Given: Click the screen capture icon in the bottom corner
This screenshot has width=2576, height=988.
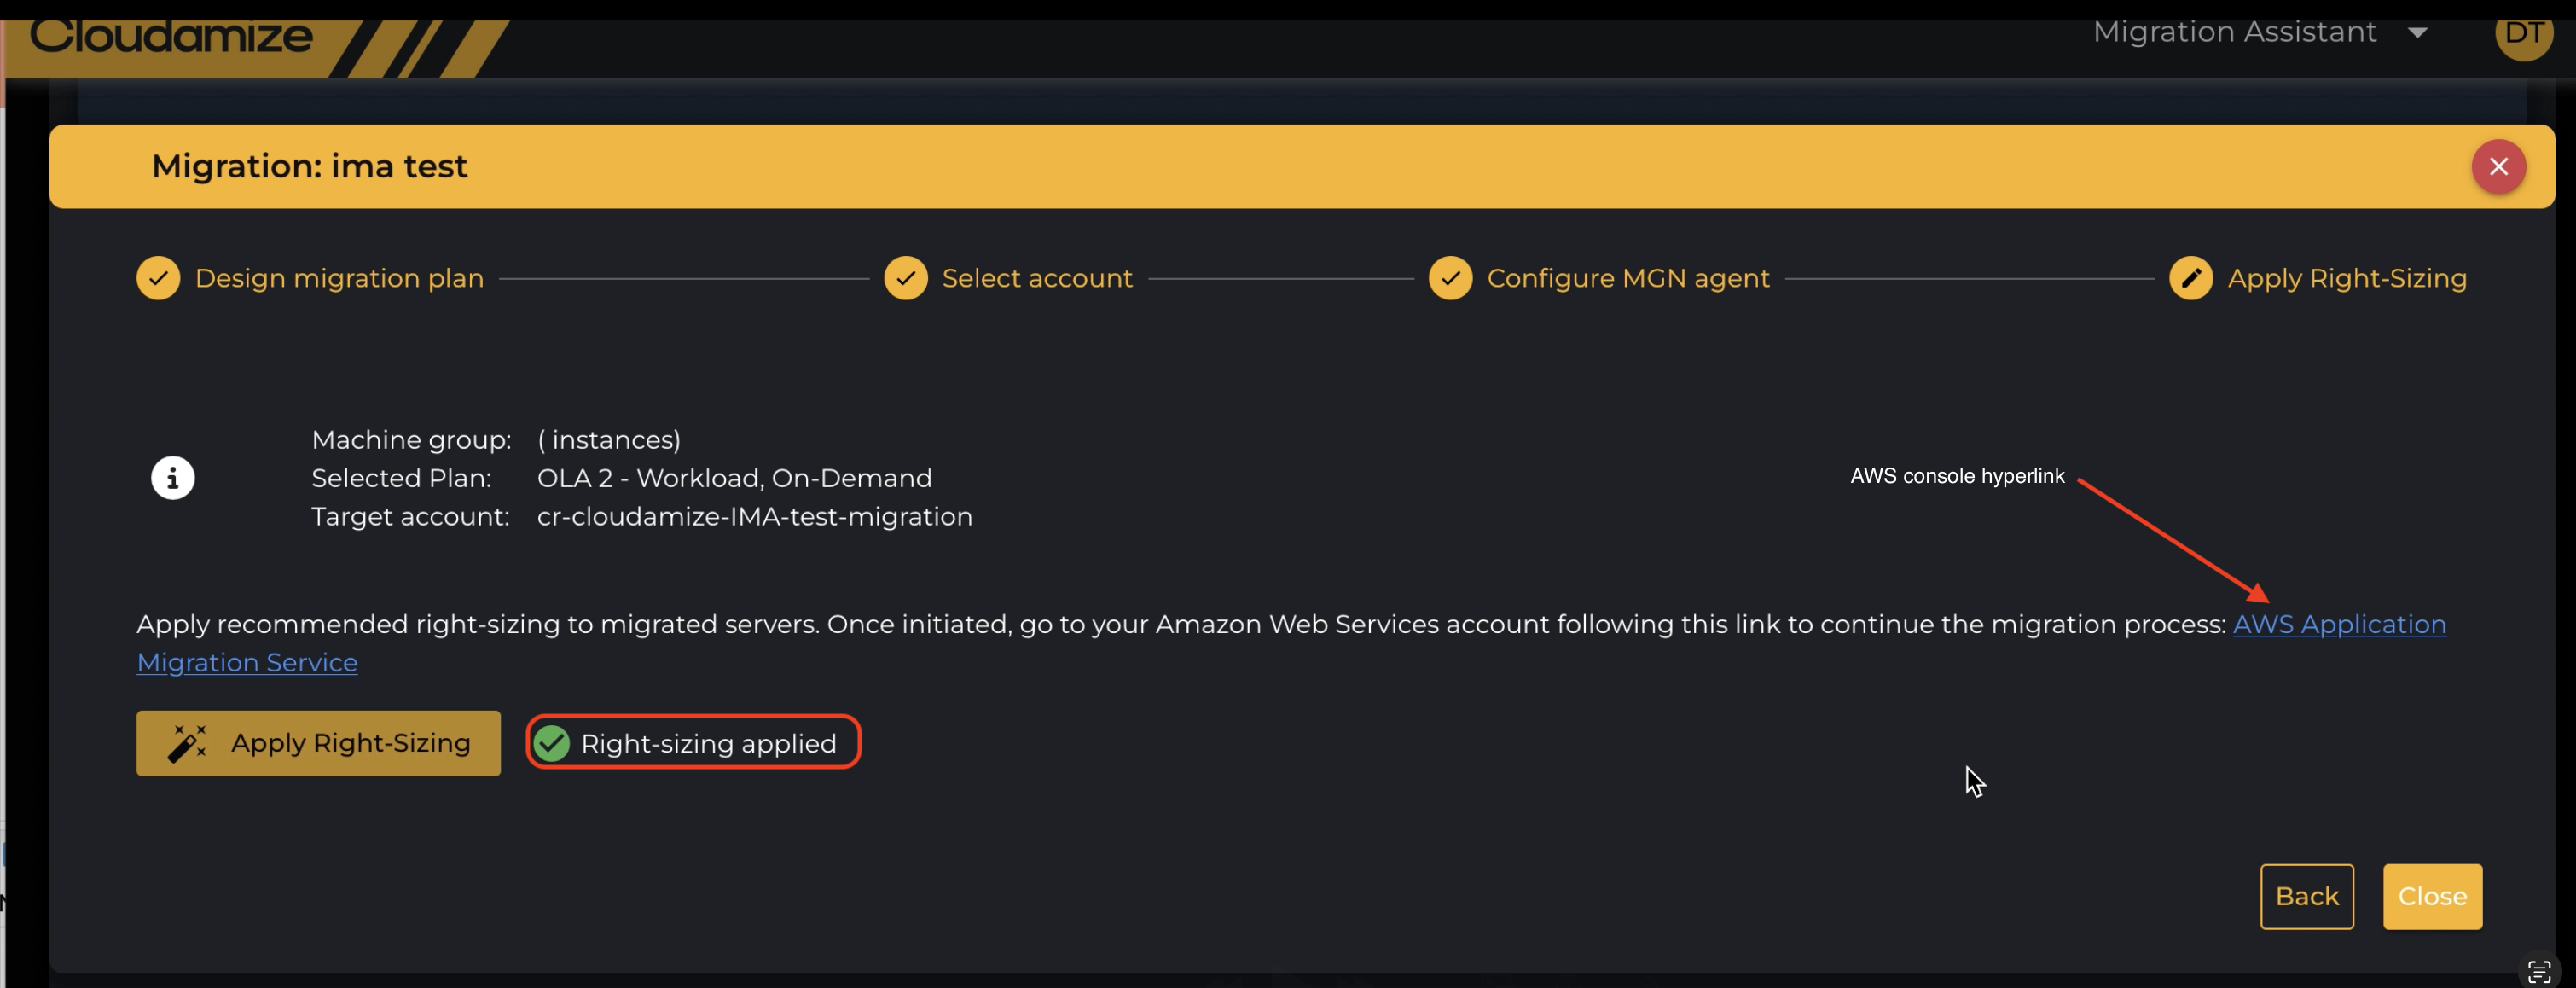Looking at the screenshot, I should pos(2539,970).
